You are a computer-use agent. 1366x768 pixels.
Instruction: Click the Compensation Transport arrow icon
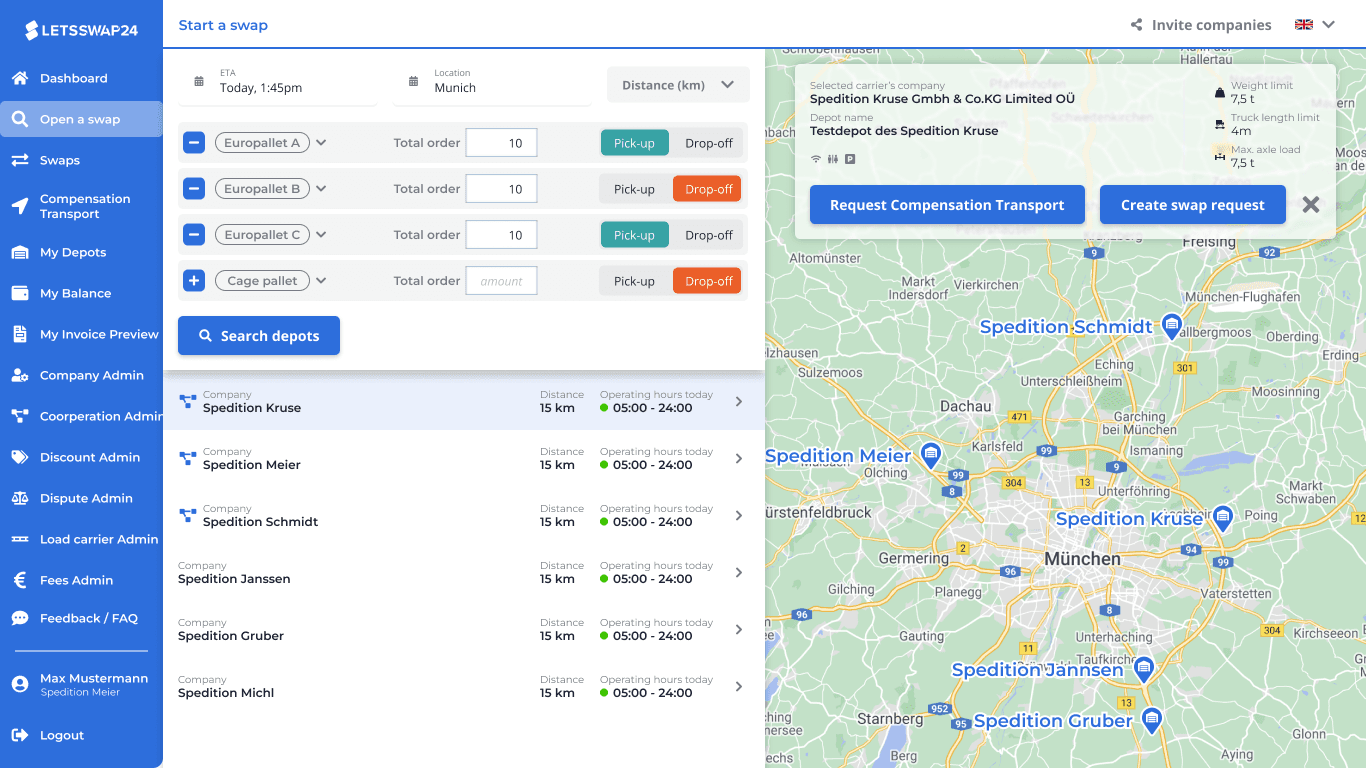pos(19,206)
